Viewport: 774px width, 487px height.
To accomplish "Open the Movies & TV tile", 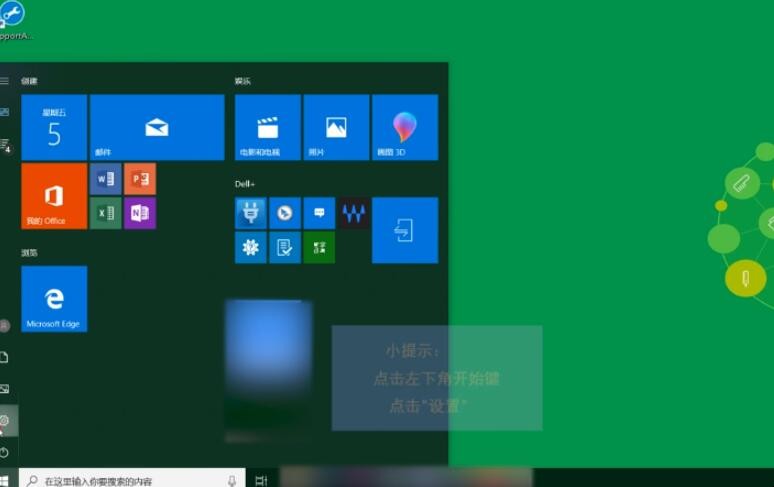I will click(267, 128).
